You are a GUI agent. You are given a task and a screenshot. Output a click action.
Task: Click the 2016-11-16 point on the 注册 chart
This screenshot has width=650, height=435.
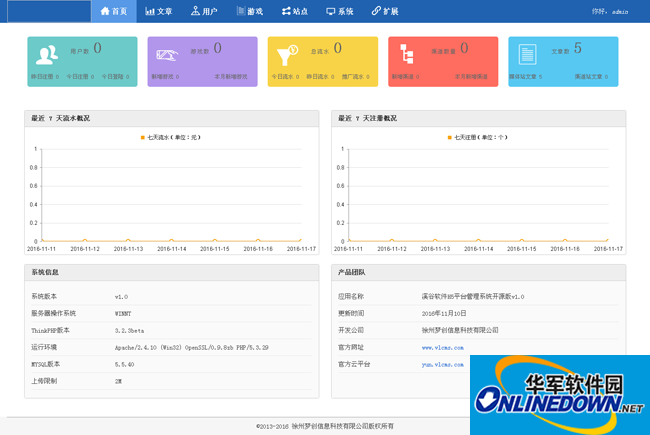pos(565,241)
